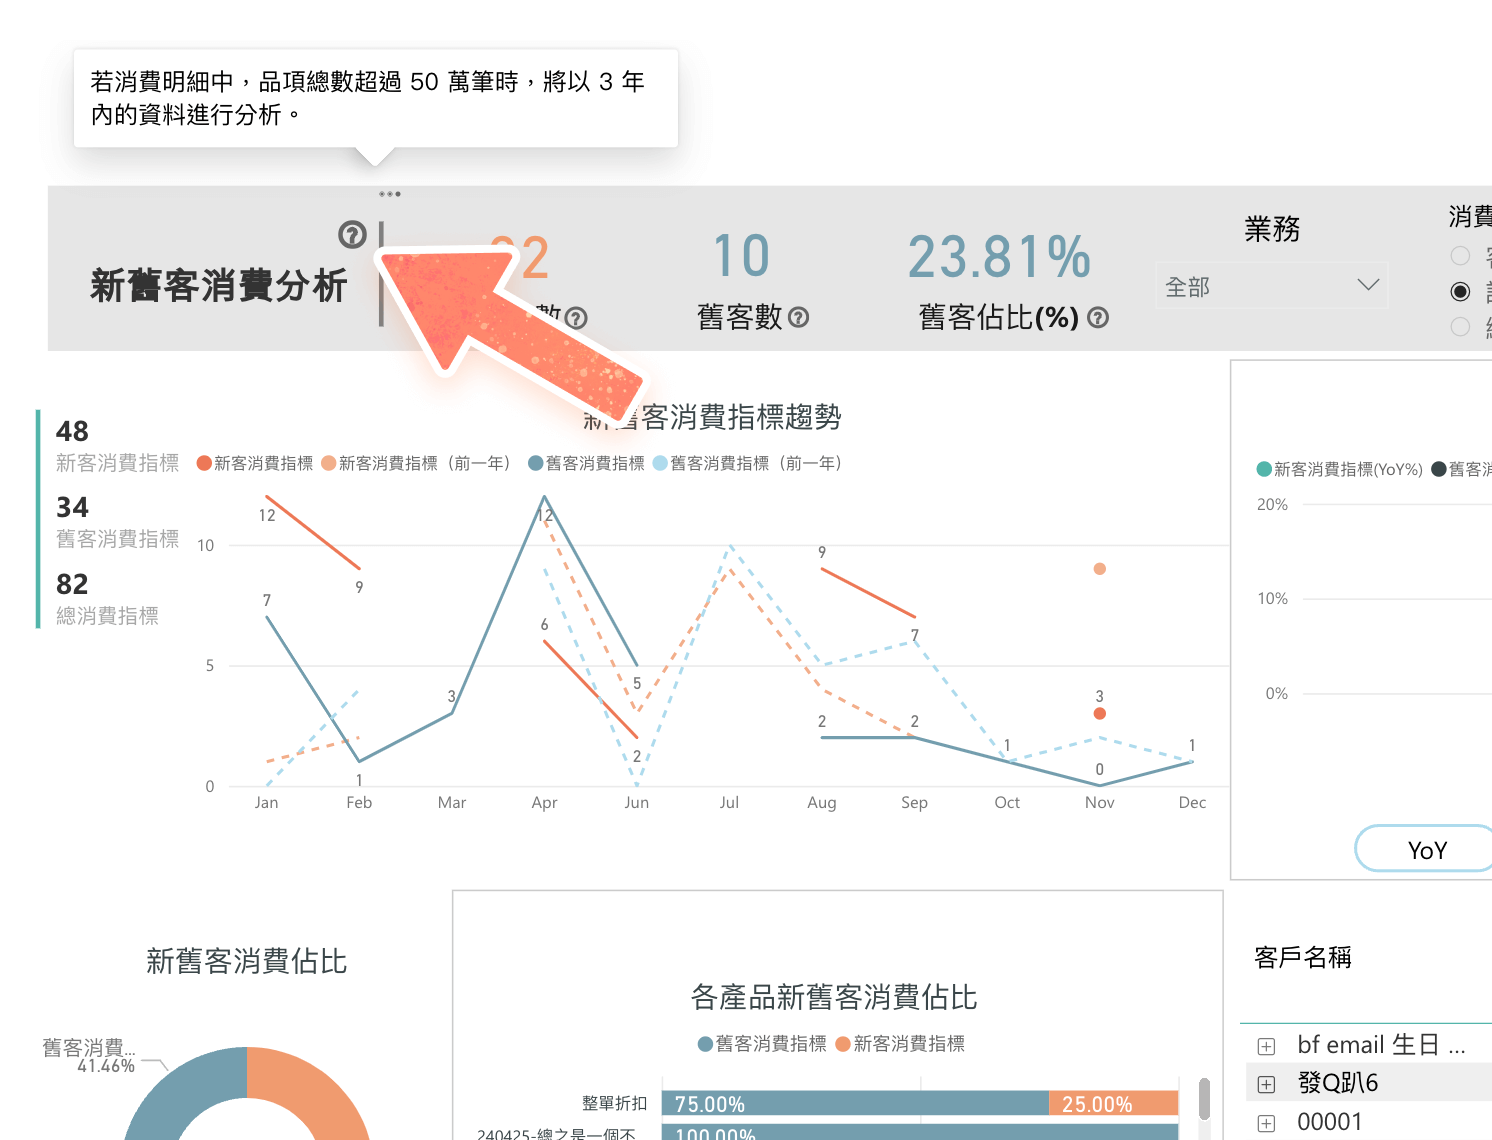
Task: Click the 新客消費指標 legend marker in trend chart
Action: [x=205, y=463]
